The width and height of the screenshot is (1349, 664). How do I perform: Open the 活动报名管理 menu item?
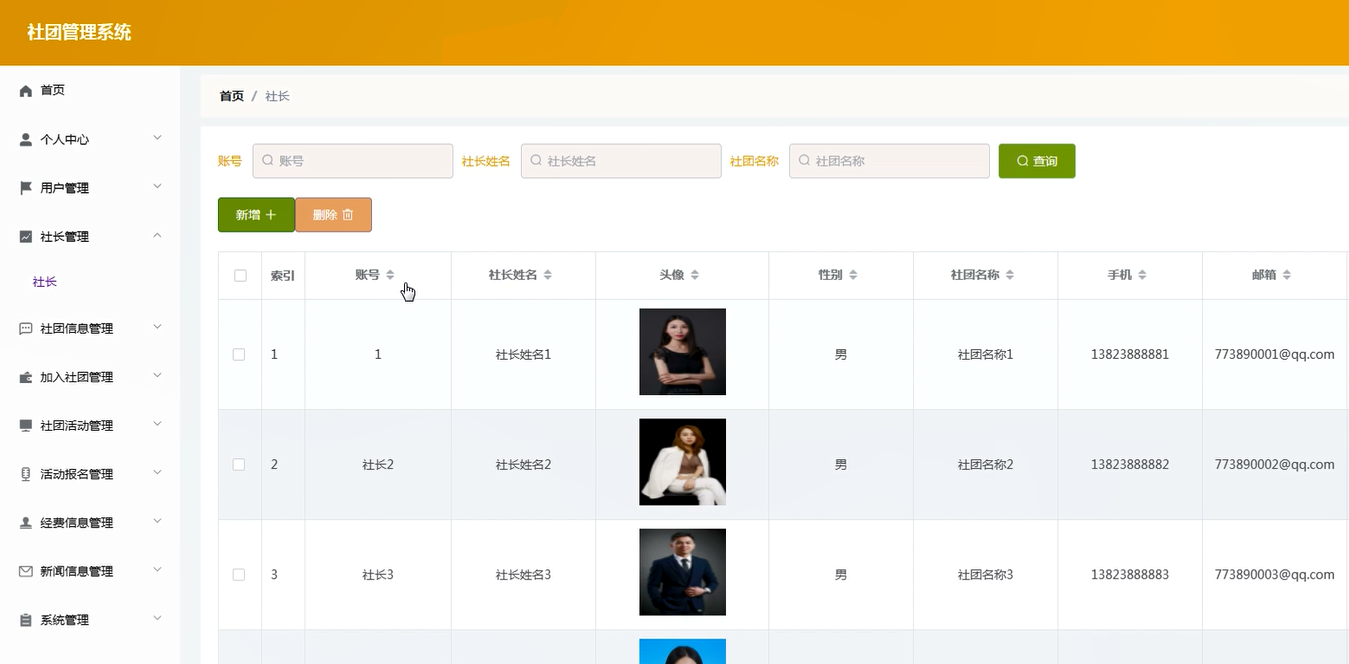coord(76,475)
